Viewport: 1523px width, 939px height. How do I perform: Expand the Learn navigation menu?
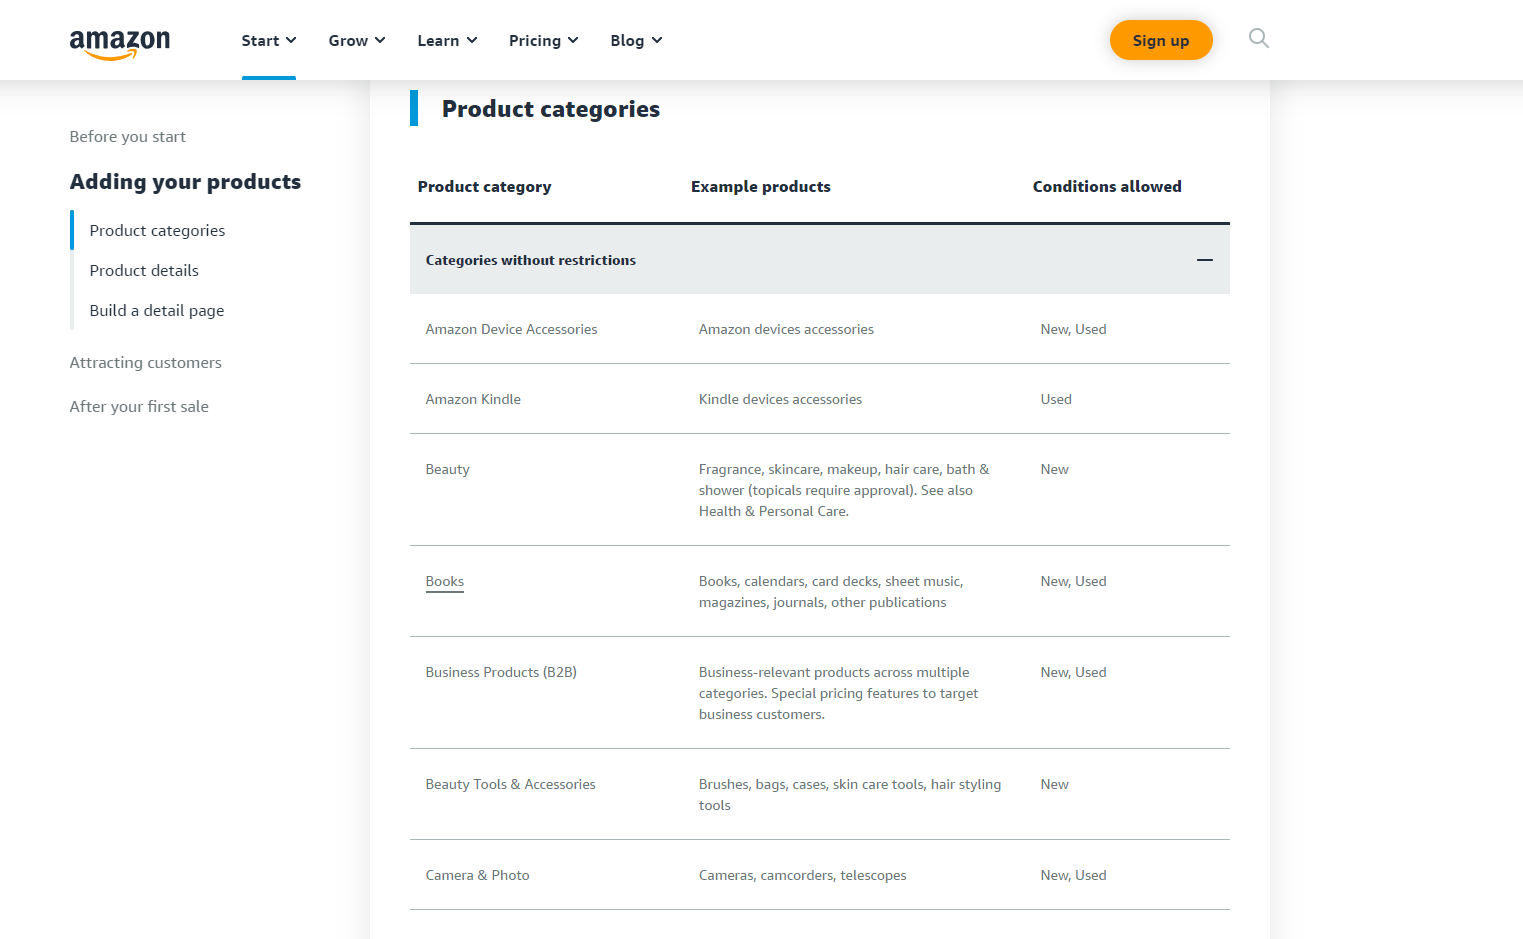(447, 41)
